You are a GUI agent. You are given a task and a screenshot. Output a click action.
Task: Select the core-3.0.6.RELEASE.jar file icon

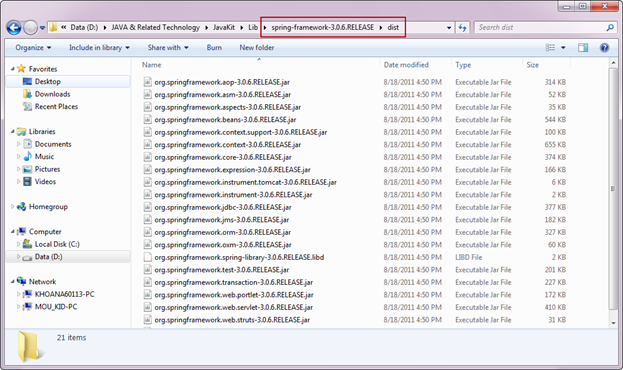[147, 157]
